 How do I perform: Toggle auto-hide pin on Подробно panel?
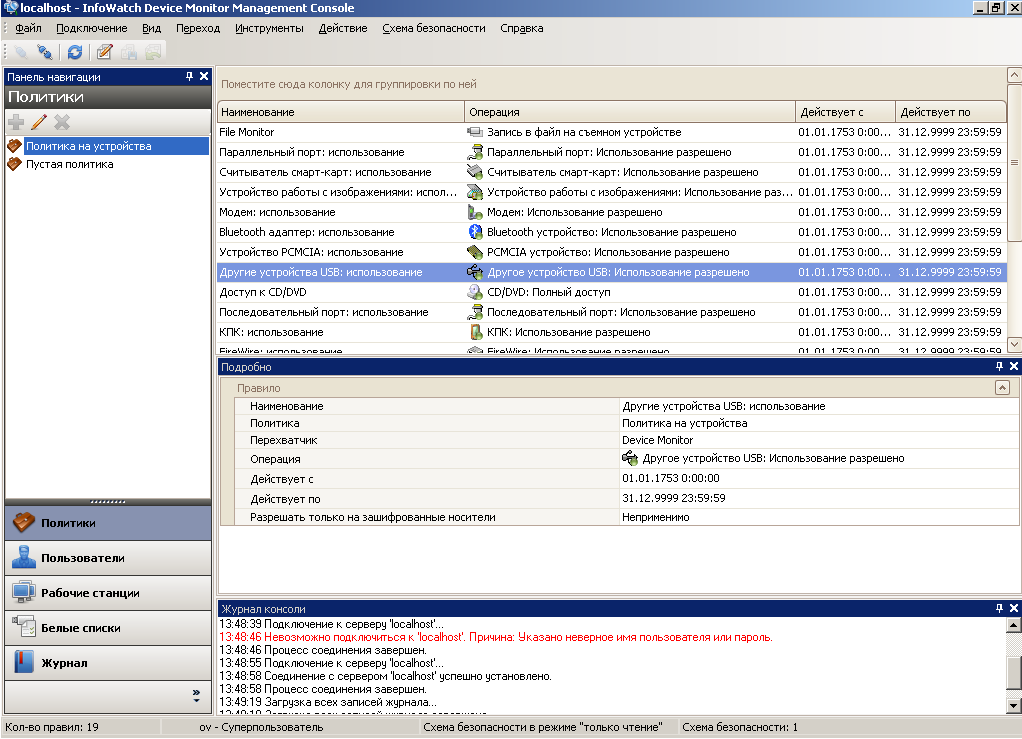coord(999,367)
